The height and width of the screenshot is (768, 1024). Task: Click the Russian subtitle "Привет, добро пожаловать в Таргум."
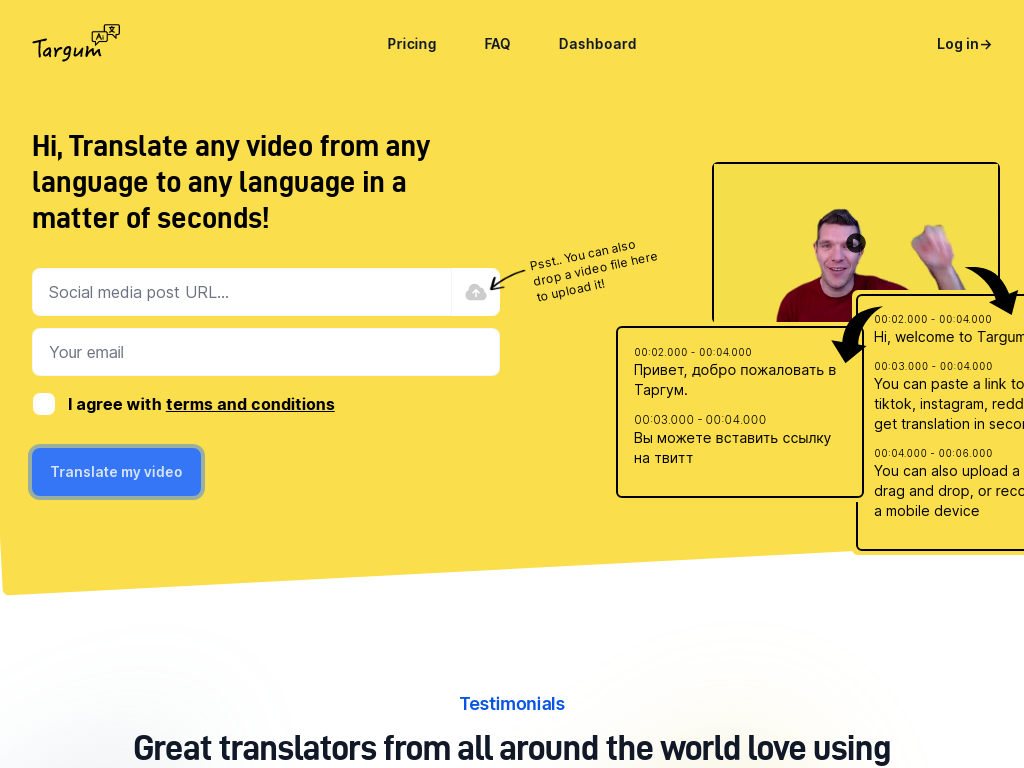(x=735, y=380)
